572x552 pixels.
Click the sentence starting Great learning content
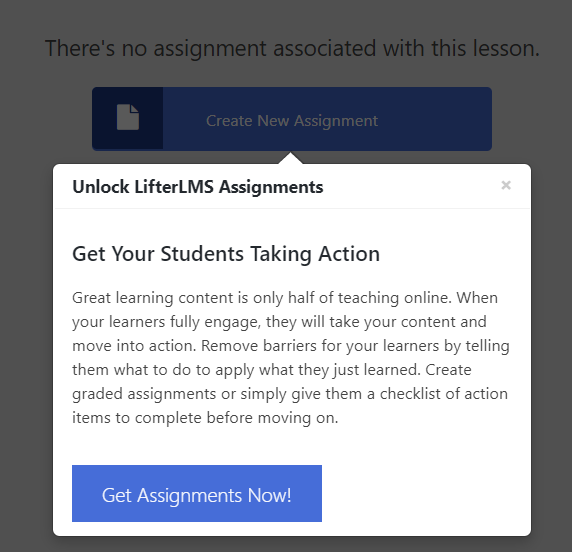pyautogui.click(x=262, y=298)
